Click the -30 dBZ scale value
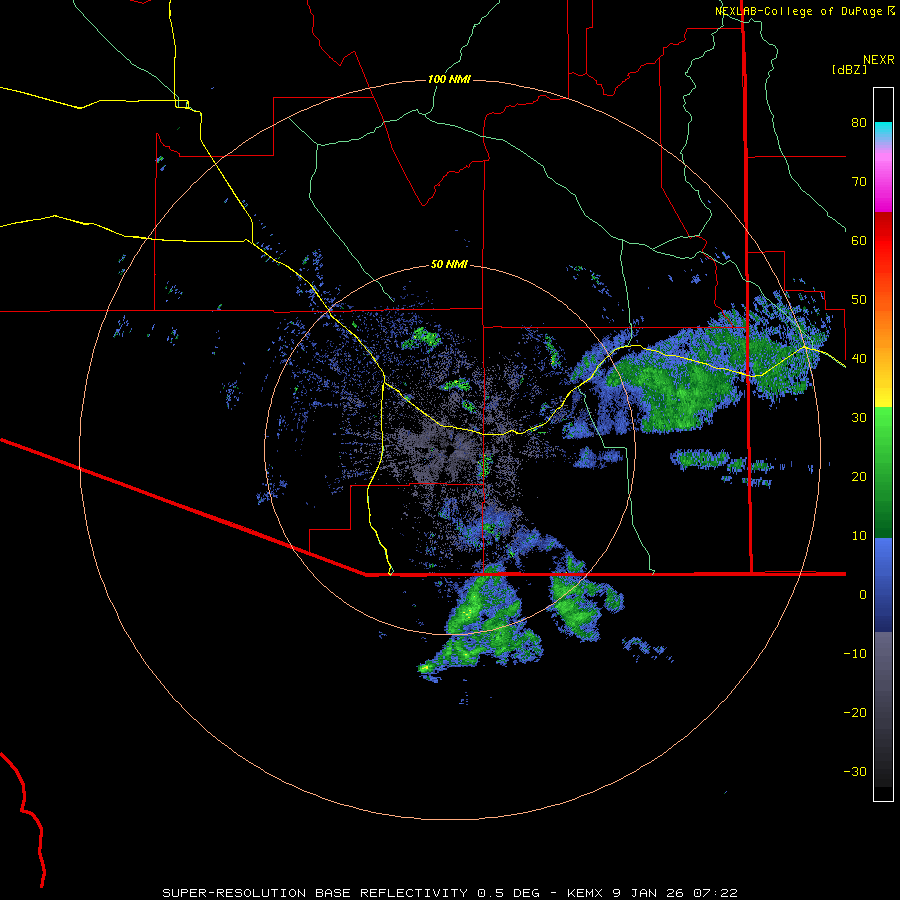Screen dimensions: 900x900 [855, 771]
